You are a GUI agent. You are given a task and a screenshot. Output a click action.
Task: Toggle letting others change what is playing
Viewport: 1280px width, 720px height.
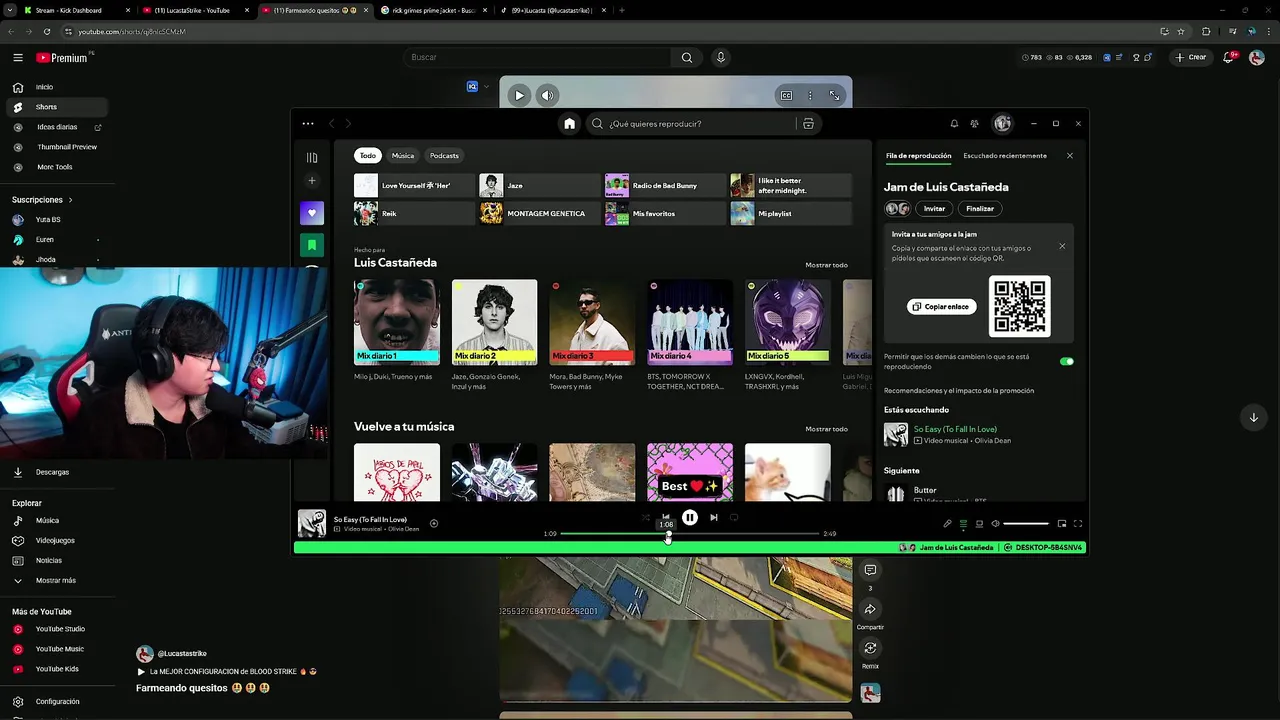[1066, 361]
